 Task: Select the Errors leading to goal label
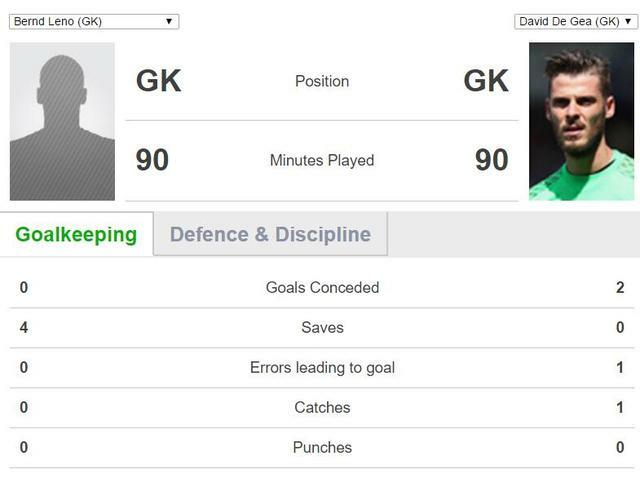point(322,367)
